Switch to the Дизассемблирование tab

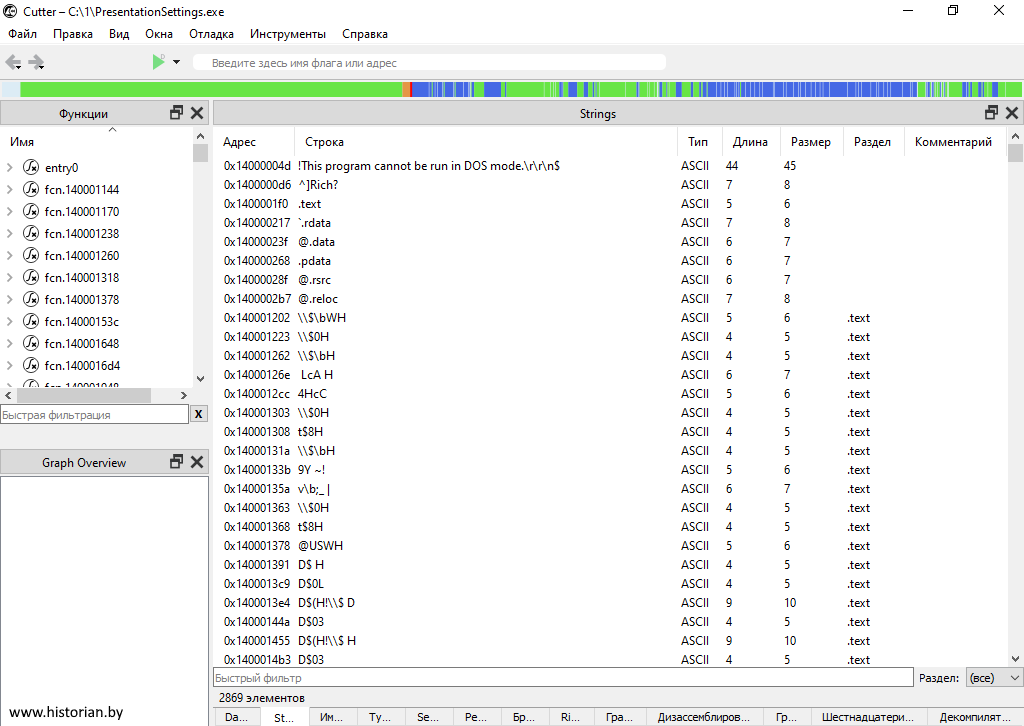coord(704,717)
